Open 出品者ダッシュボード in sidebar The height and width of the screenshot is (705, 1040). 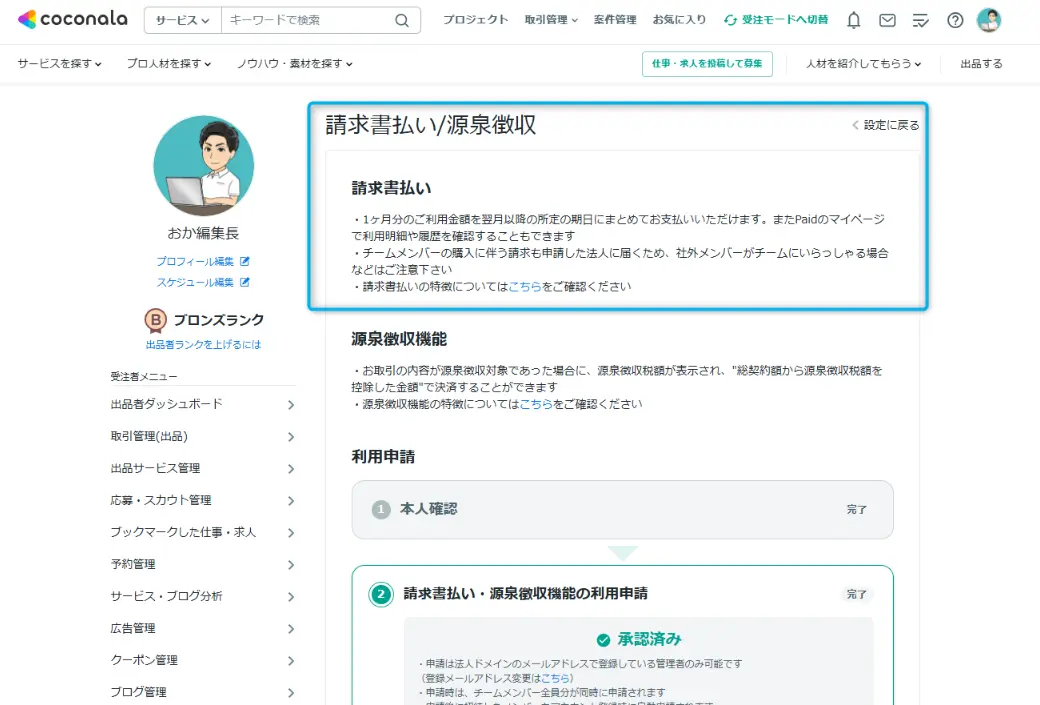coord(203,405)
